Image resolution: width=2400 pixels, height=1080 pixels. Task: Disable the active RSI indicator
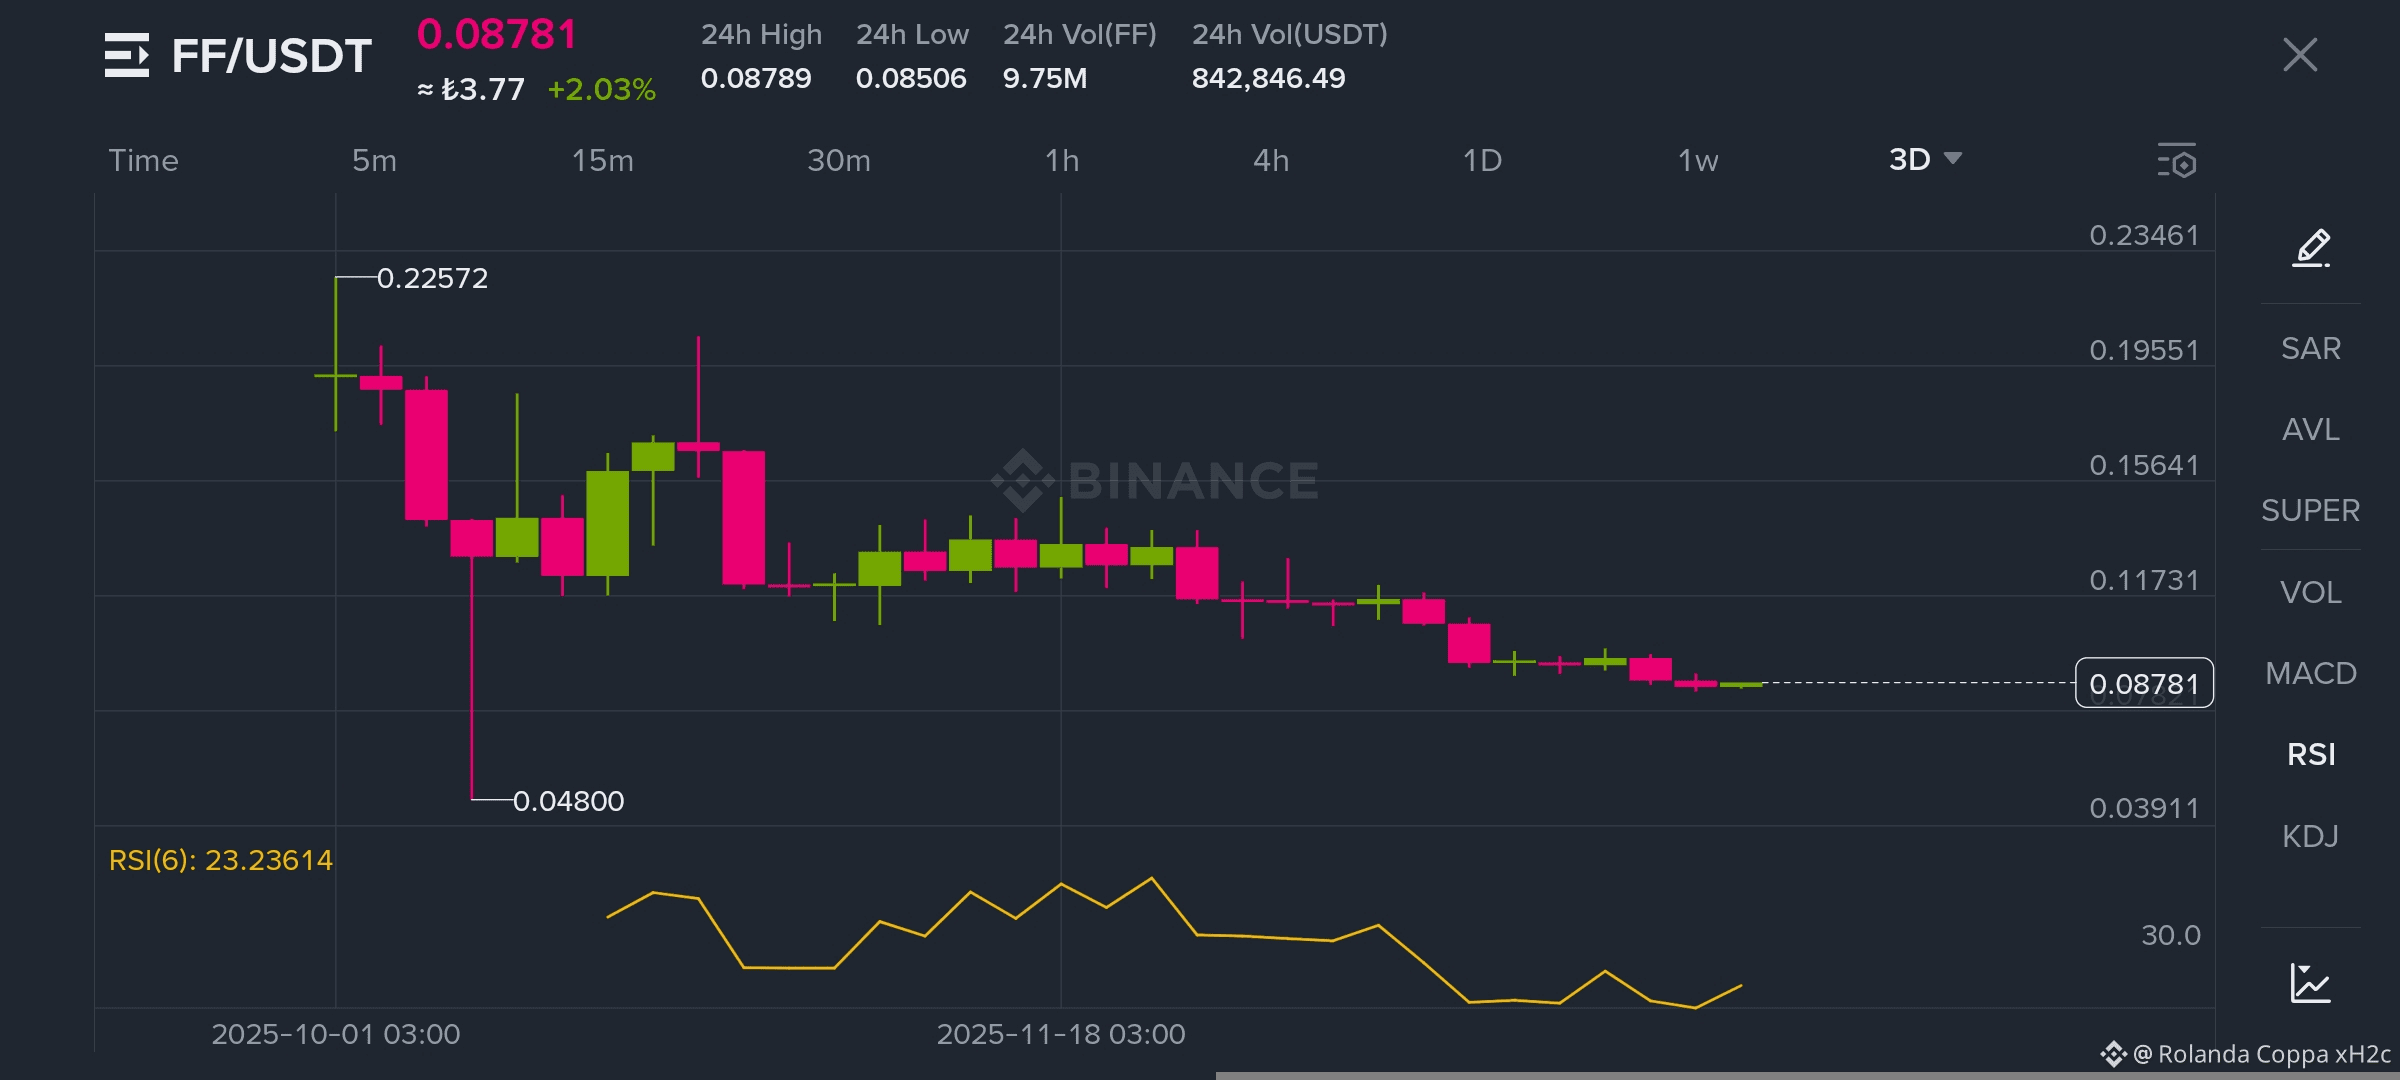(x=2310, y=754)
